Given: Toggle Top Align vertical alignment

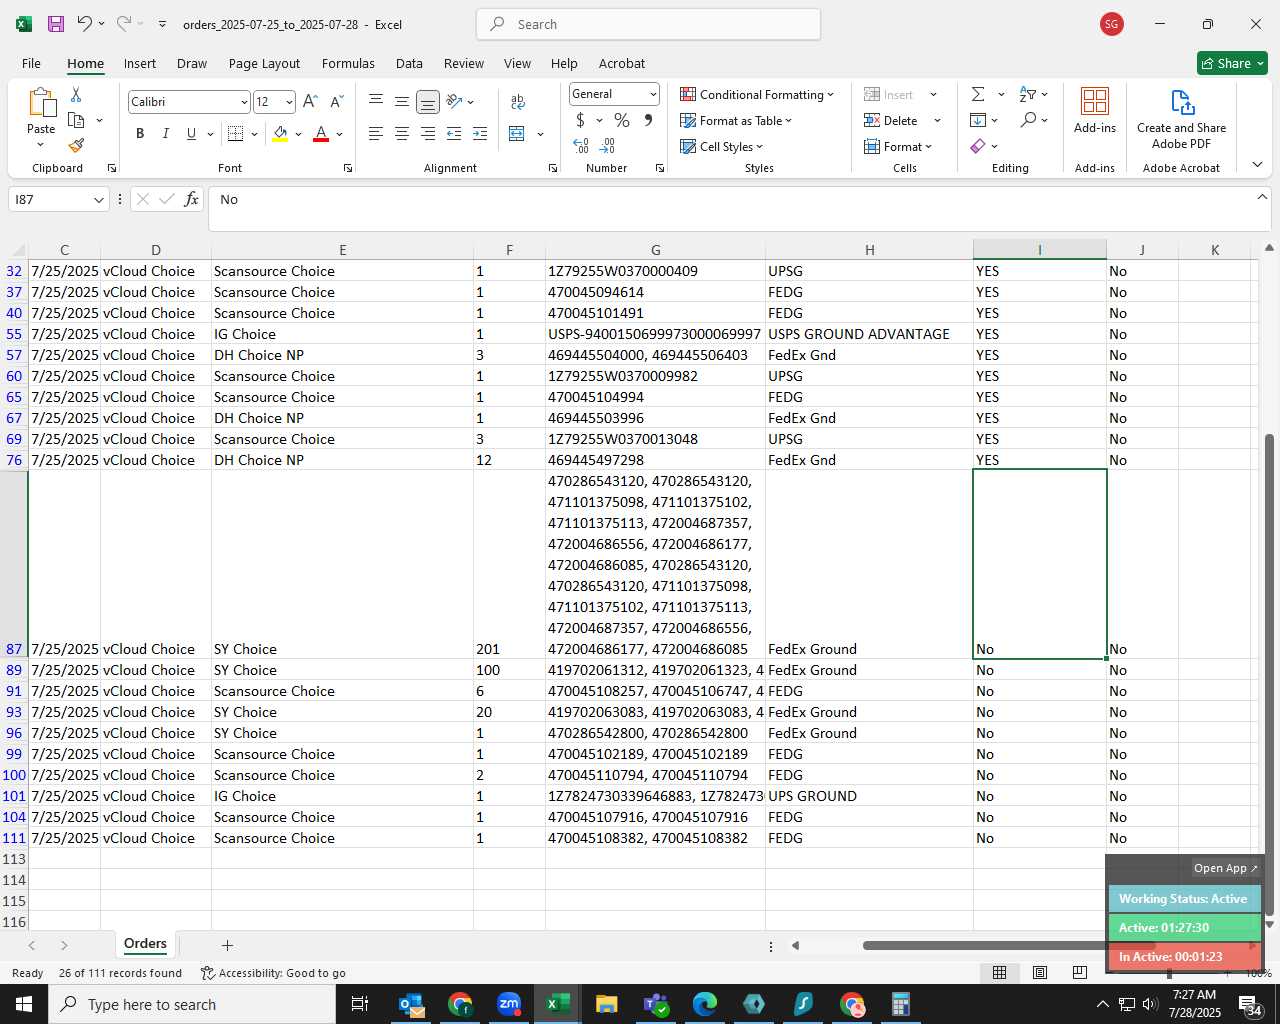Looking at the screenshot, I should coord(376,101).
